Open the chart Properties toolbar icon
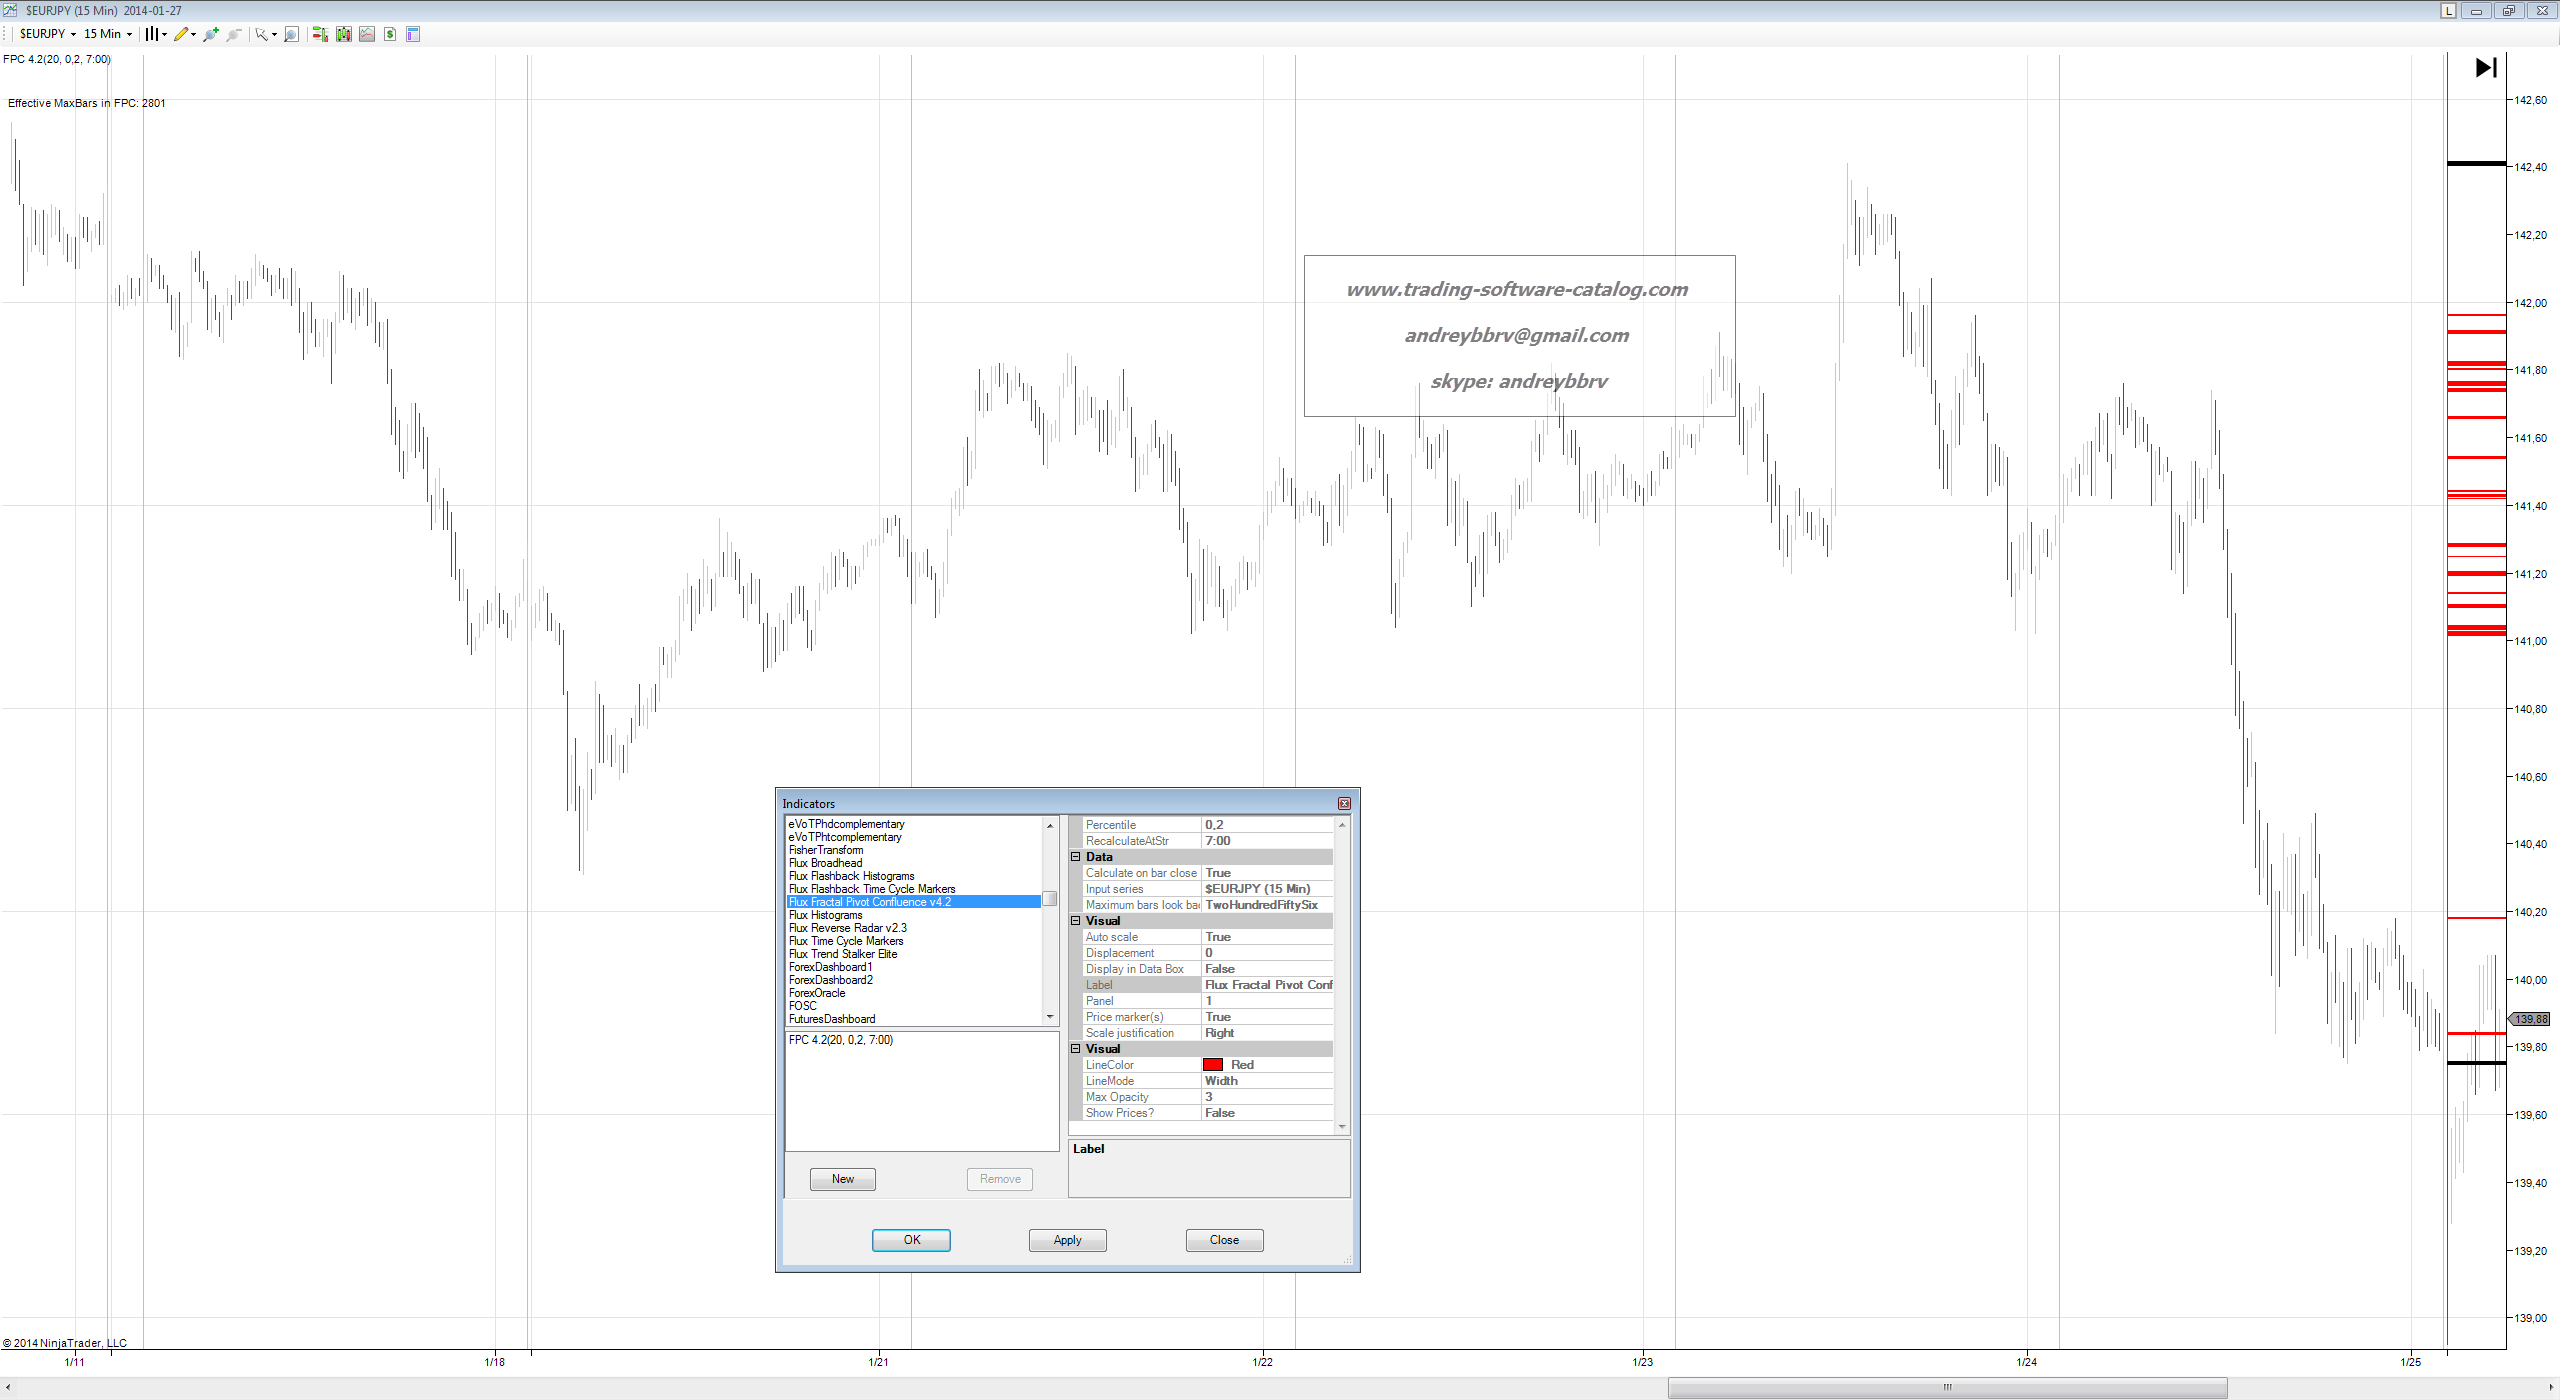This screenshot has width=2560, height=1400. (413, 34)
